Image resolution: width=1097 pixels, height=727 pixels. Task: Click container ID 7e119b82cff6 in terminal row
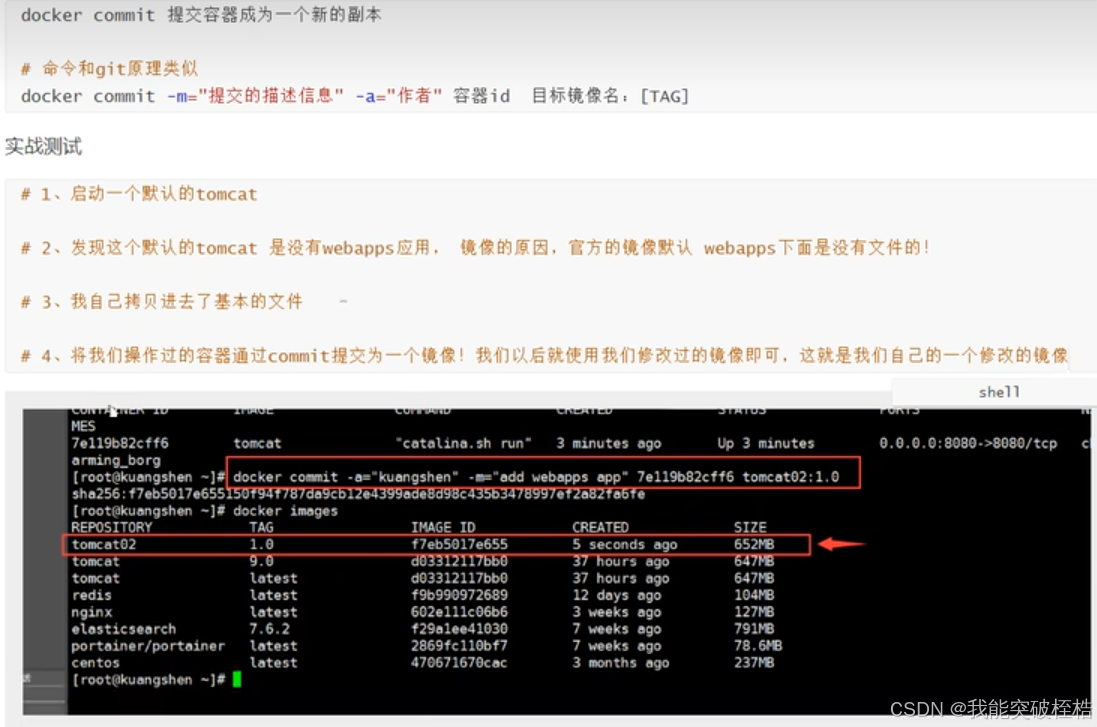(120, 443)
